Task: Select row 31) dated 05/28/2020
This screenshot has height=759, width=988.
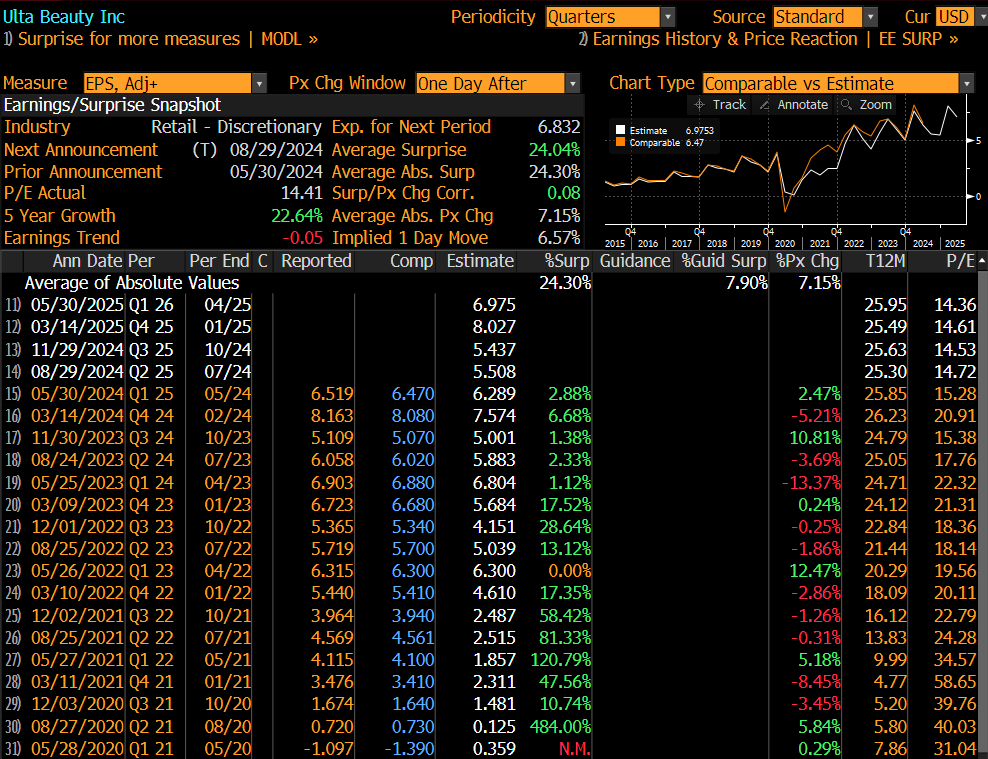Action: [491, 748]
